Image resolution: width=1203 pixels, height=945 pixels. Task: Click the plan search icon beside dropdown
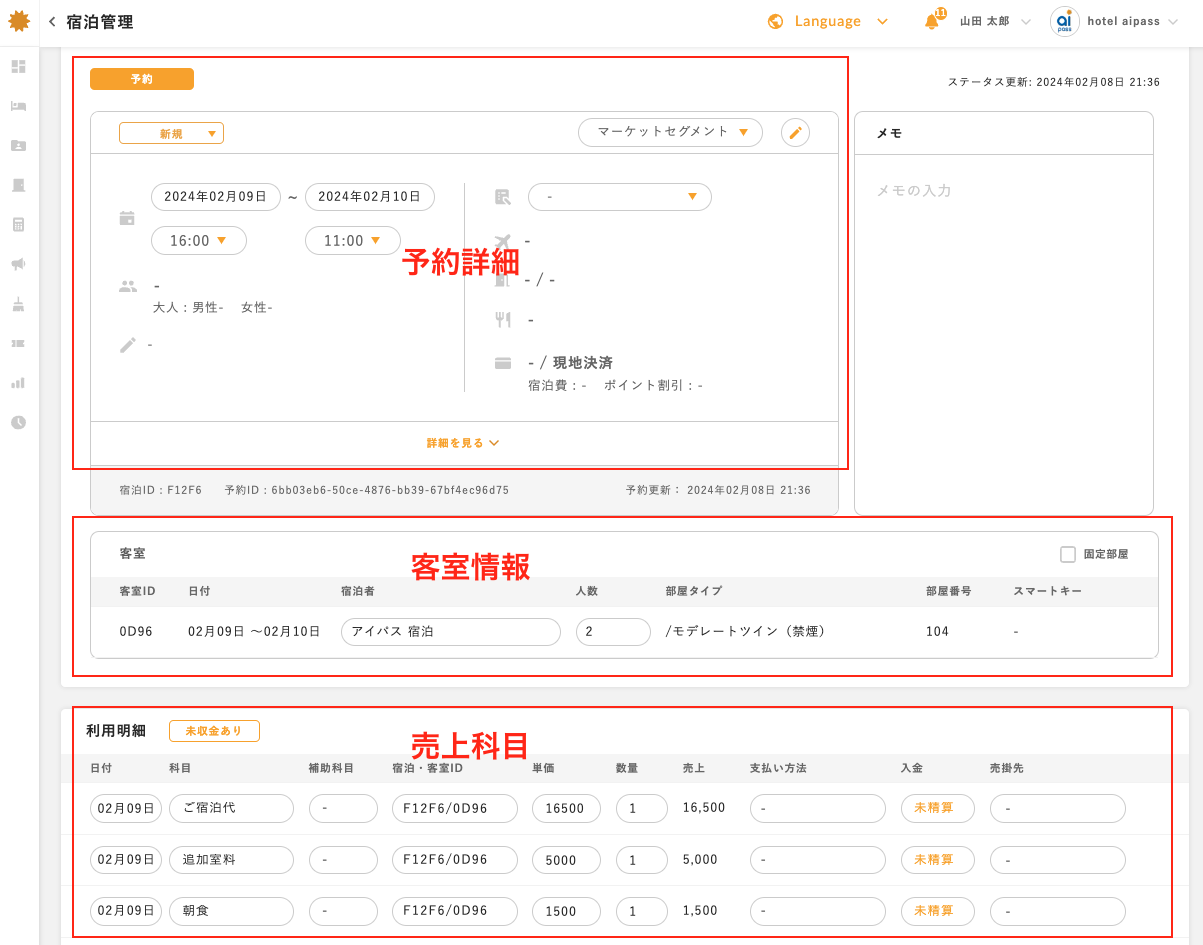point(503,197)
